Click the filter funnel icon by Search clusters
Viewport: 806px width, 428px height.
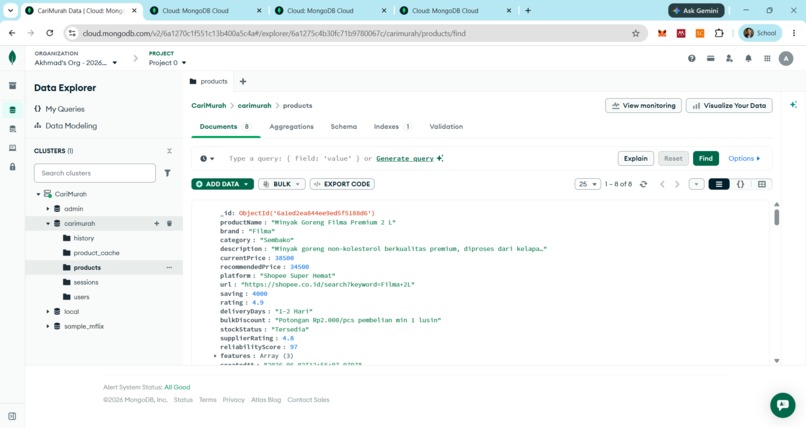[168, 173]
